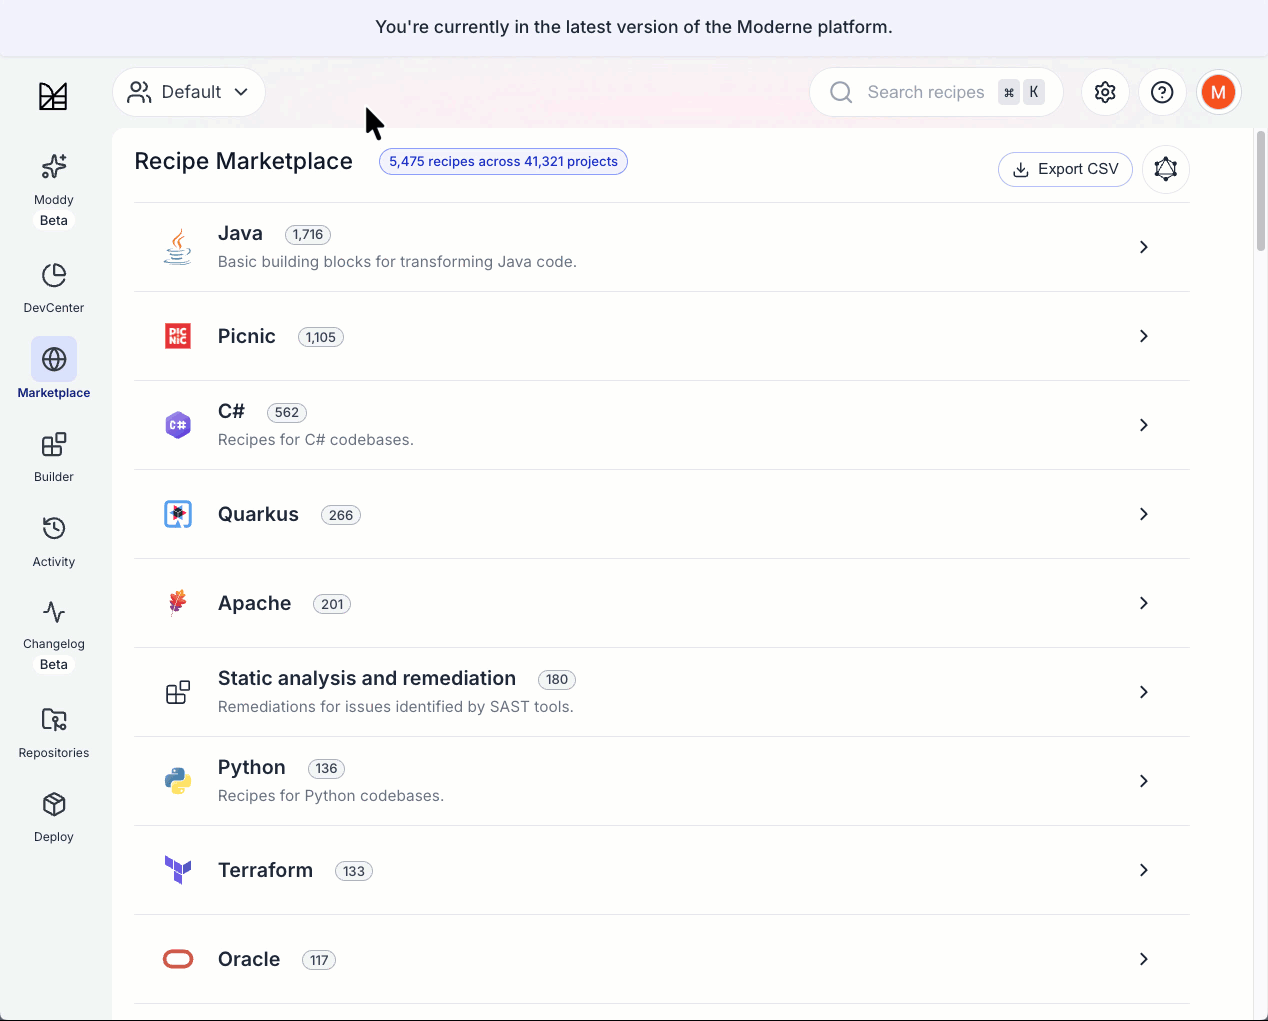Open settings gear icon
The height and width of the screenshot is (1021, 1268).
click(1105, 92)
